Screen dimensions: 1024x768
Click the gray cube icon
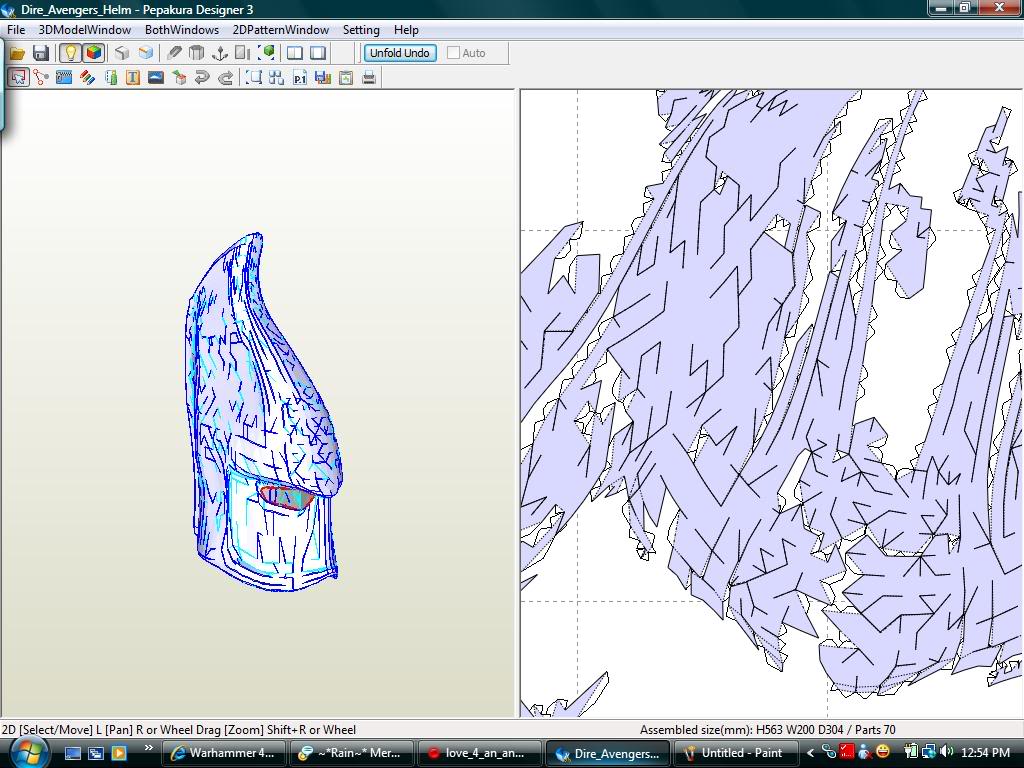[x=121, y=53]
